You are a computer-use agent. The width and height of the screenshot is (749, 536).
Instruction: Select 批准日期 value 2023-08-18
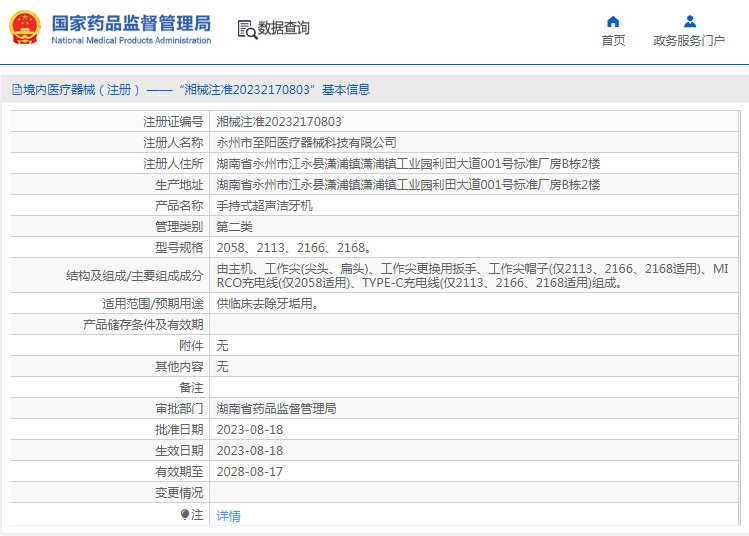coord(250,430)
